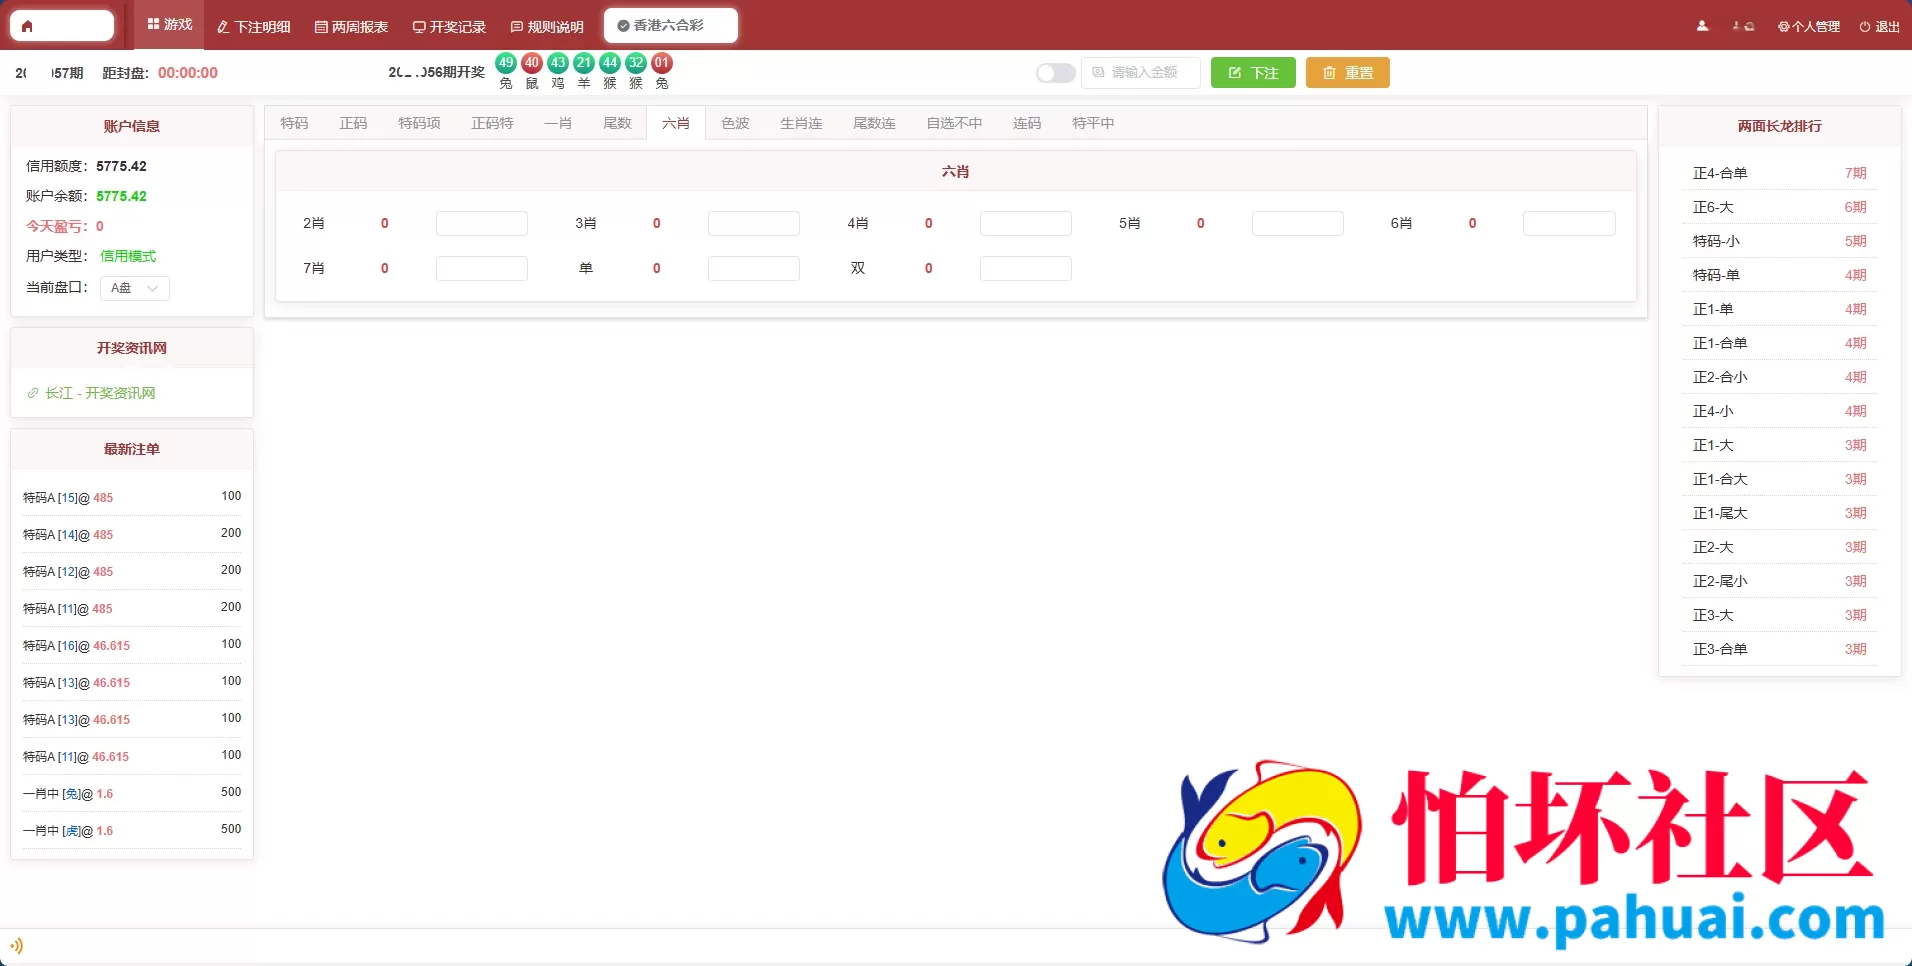Click the green ball number 43

(558, 62)
